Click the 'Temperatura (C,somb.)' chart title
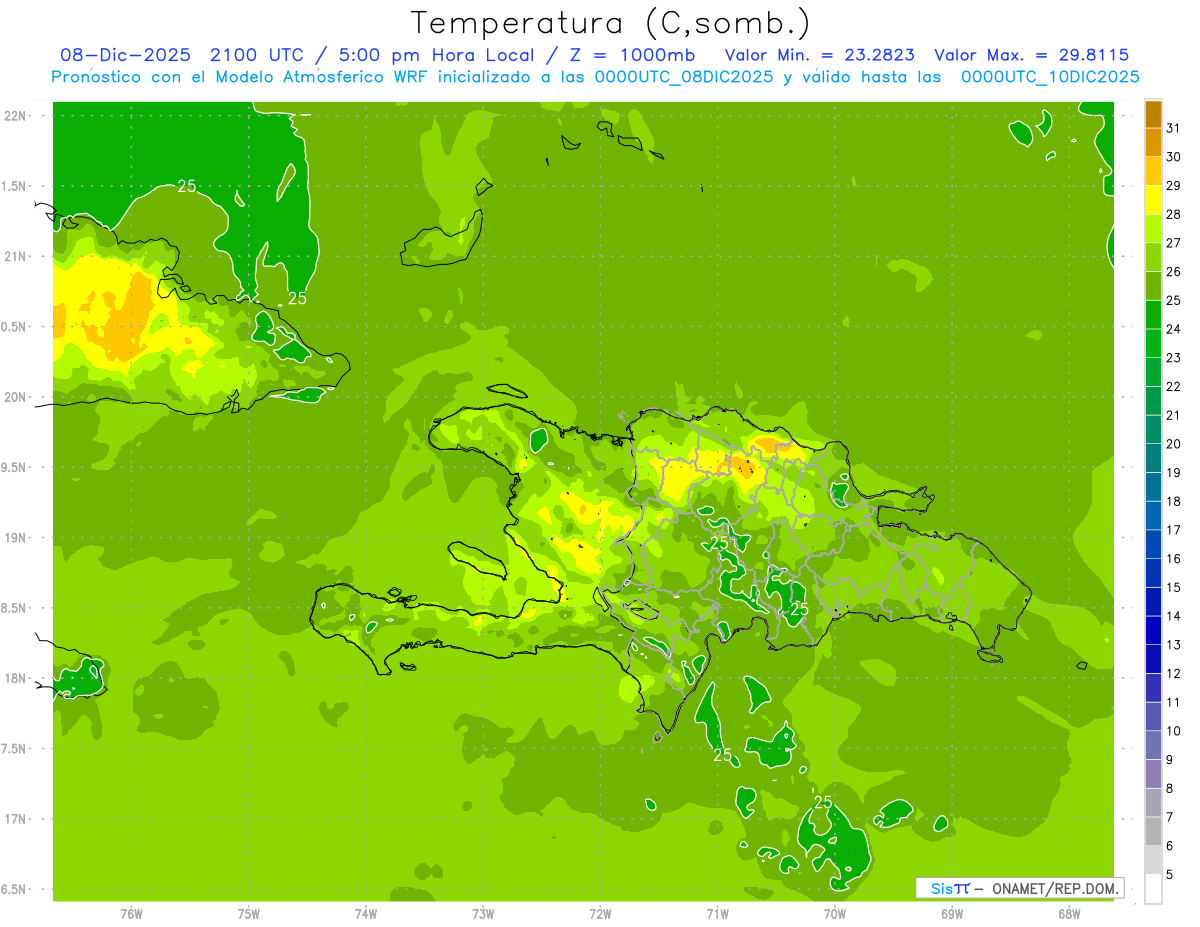1200x927 pixels. pyautogui.click(x=610, y=23)
